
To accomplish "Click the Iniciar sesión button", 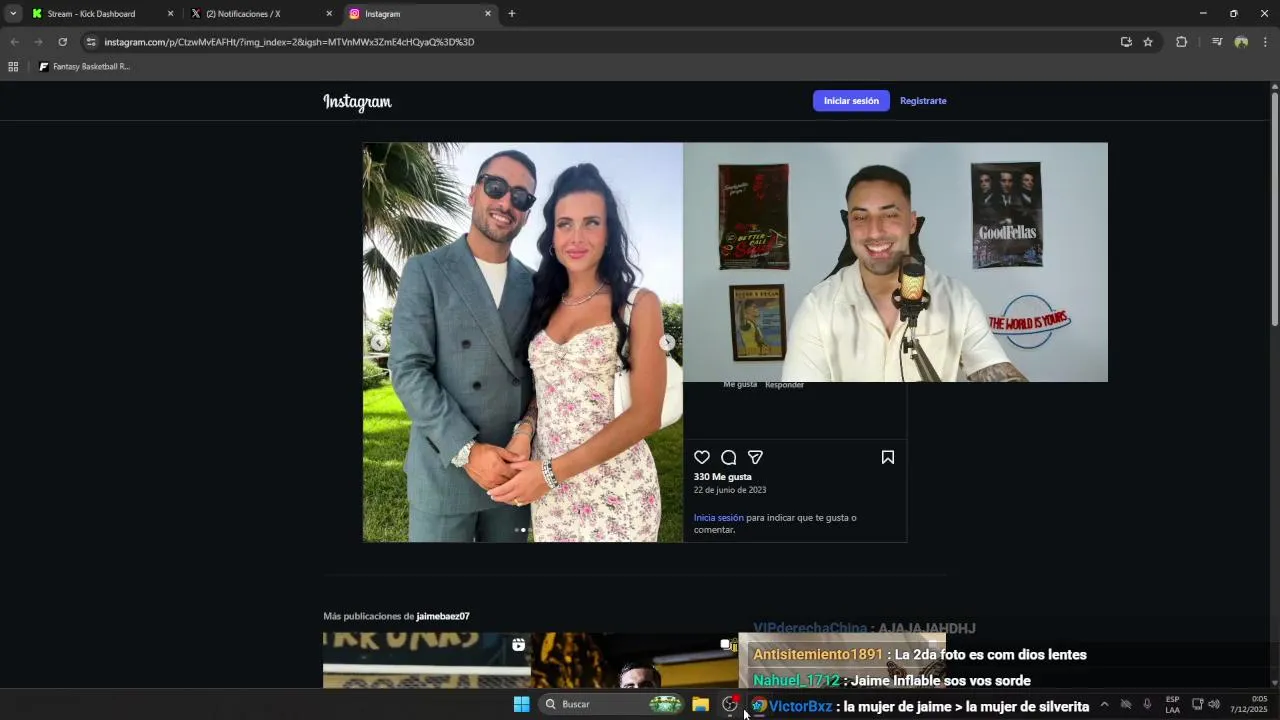I will [851, 101].
